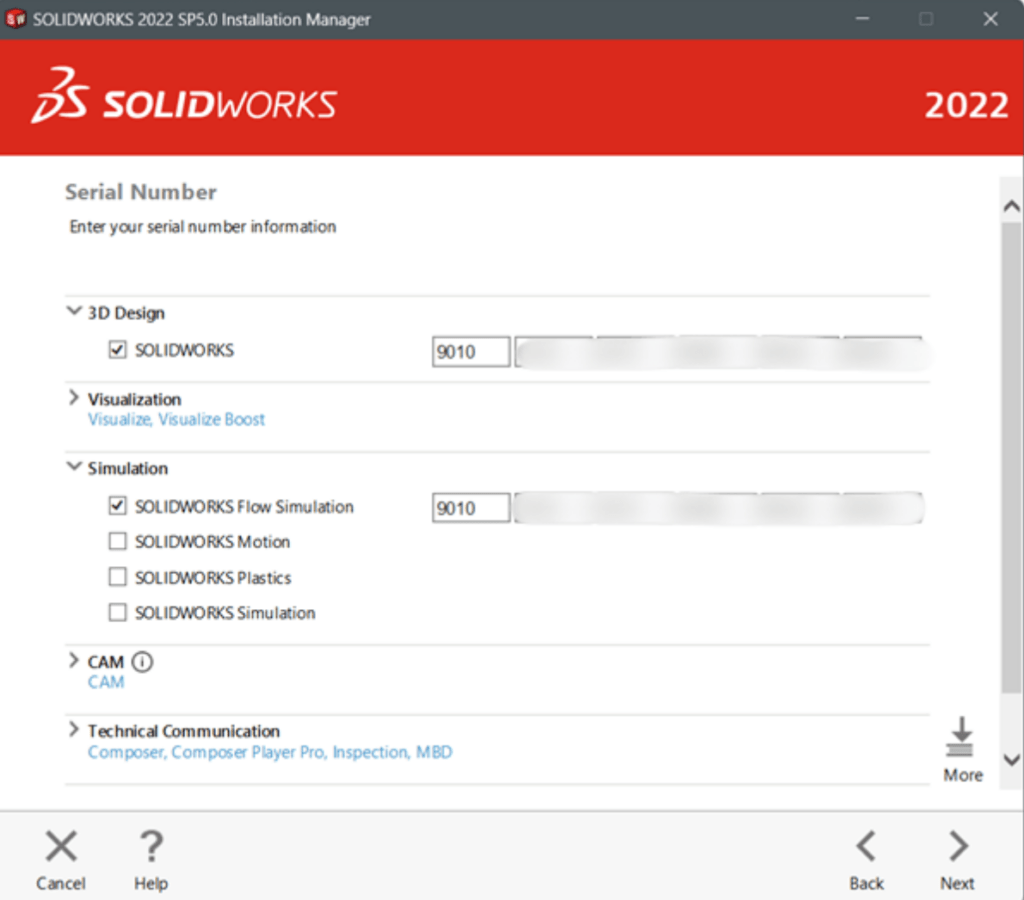1024x900 pixels.
Task: Open the Visualize, Visualize Boost link
Action: coord(176,419)
